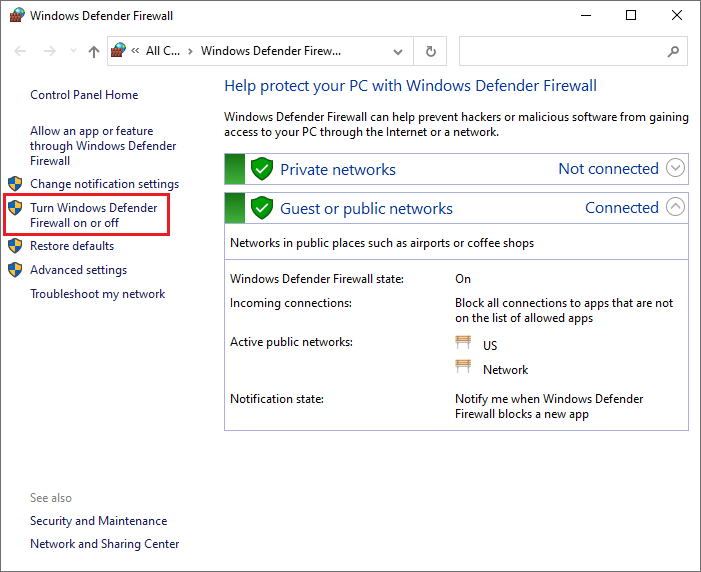Click the search Control Panel field
Image resolution: width=701 pixels, height=572 pixels.
point(573,51)
